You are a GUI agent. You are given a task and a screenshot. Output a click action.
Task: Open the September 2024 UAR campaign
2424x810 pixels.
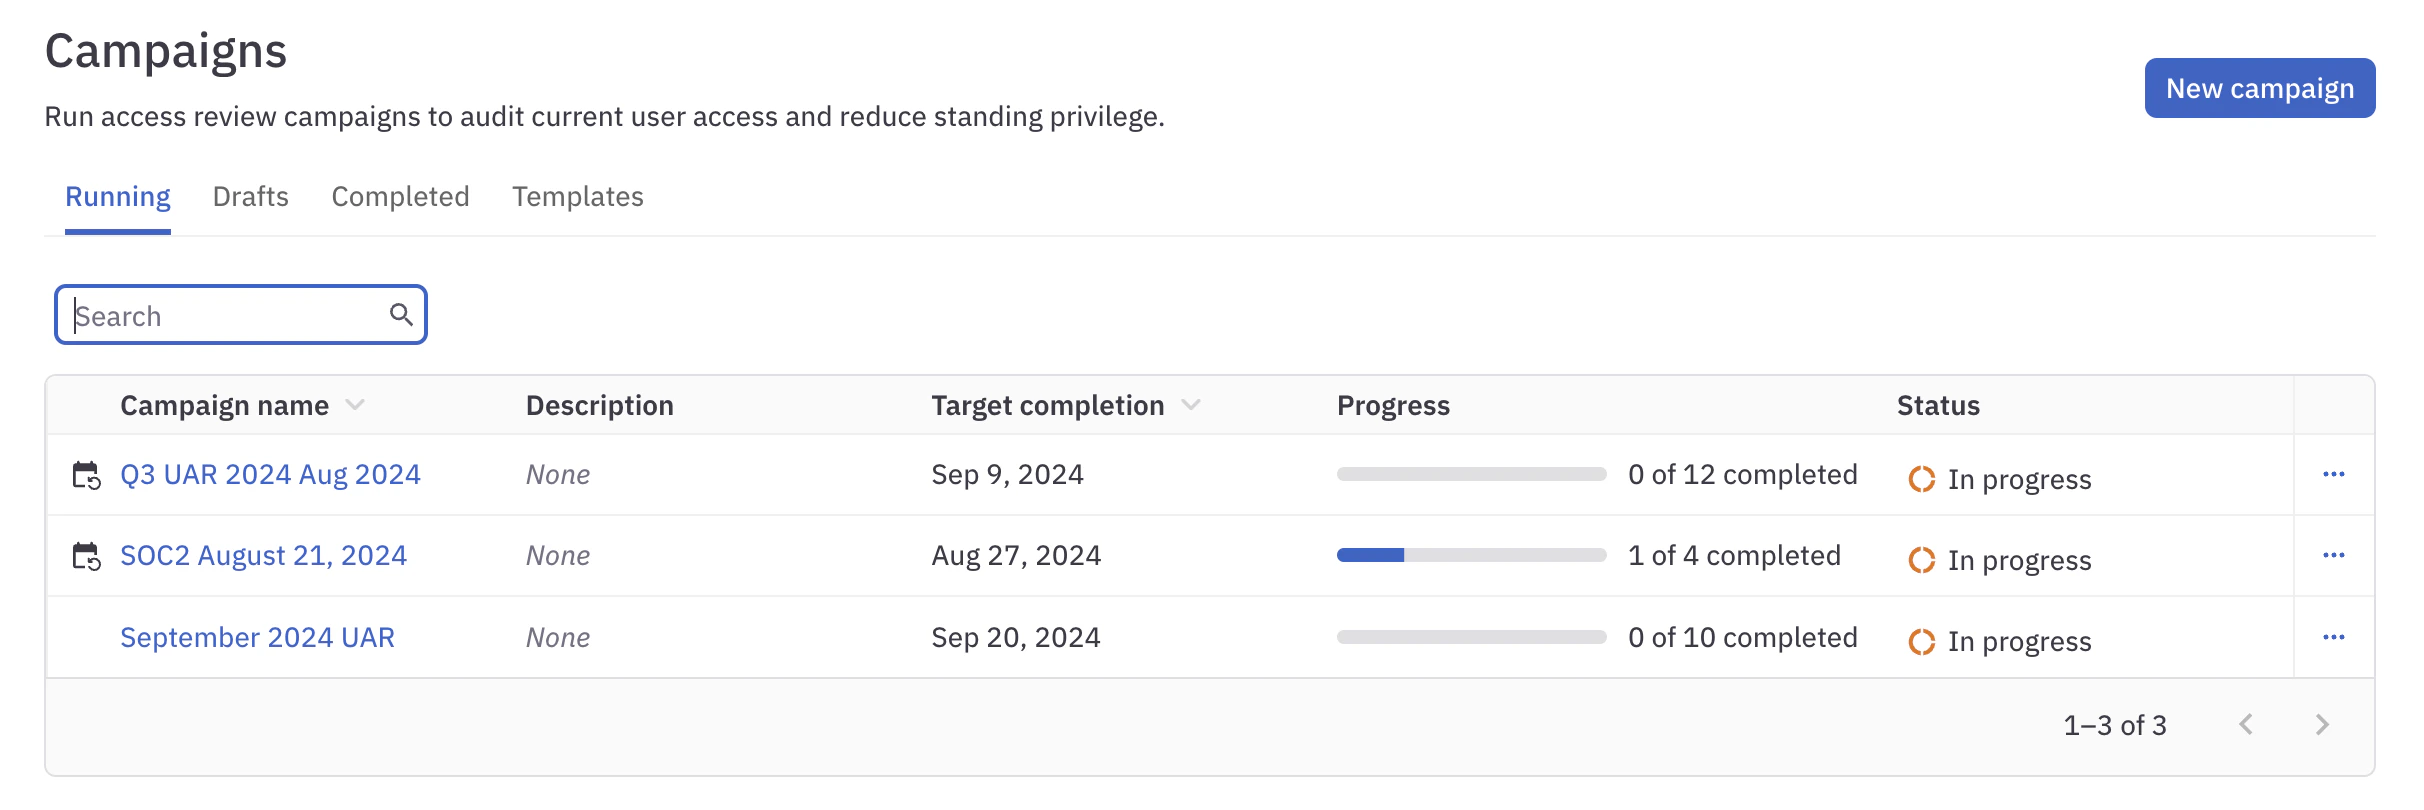pos(257,636)
